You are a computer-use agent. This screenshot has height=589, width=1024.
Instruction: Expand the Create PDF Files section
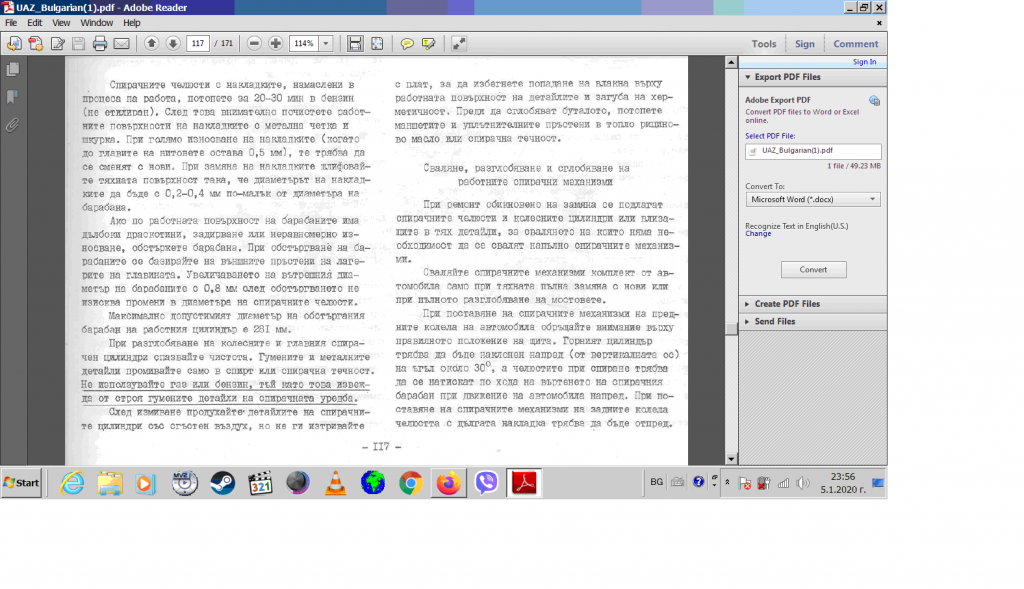click(x=788, y=304)
